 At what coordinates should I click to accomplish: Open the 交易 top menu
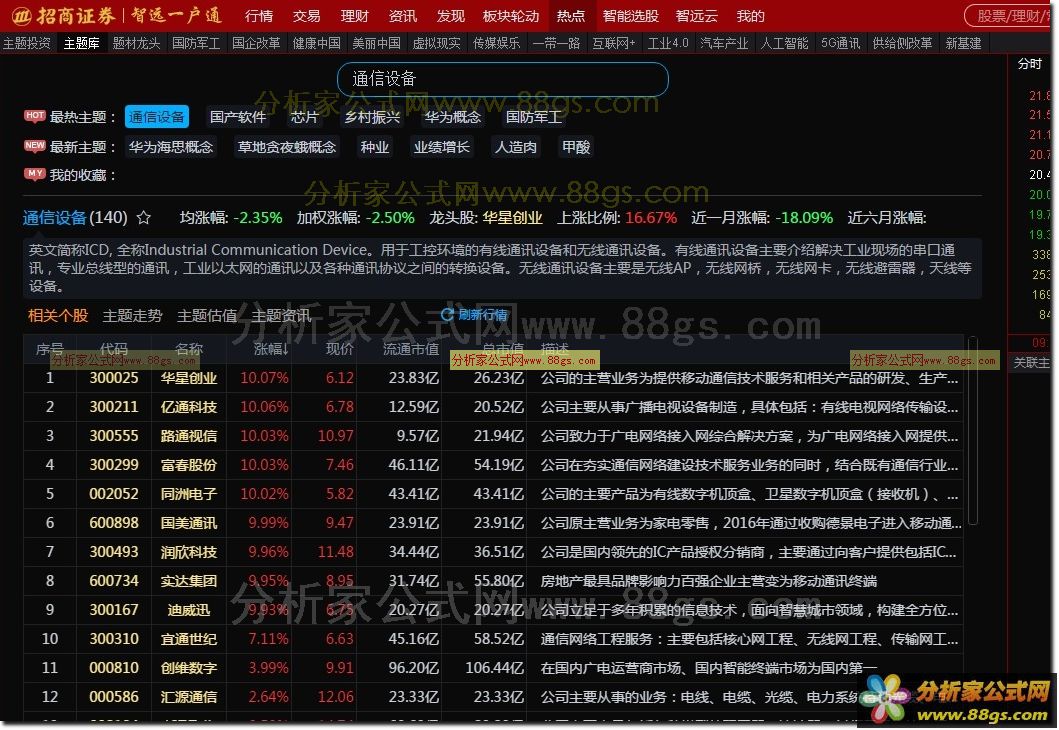(307, 16)
